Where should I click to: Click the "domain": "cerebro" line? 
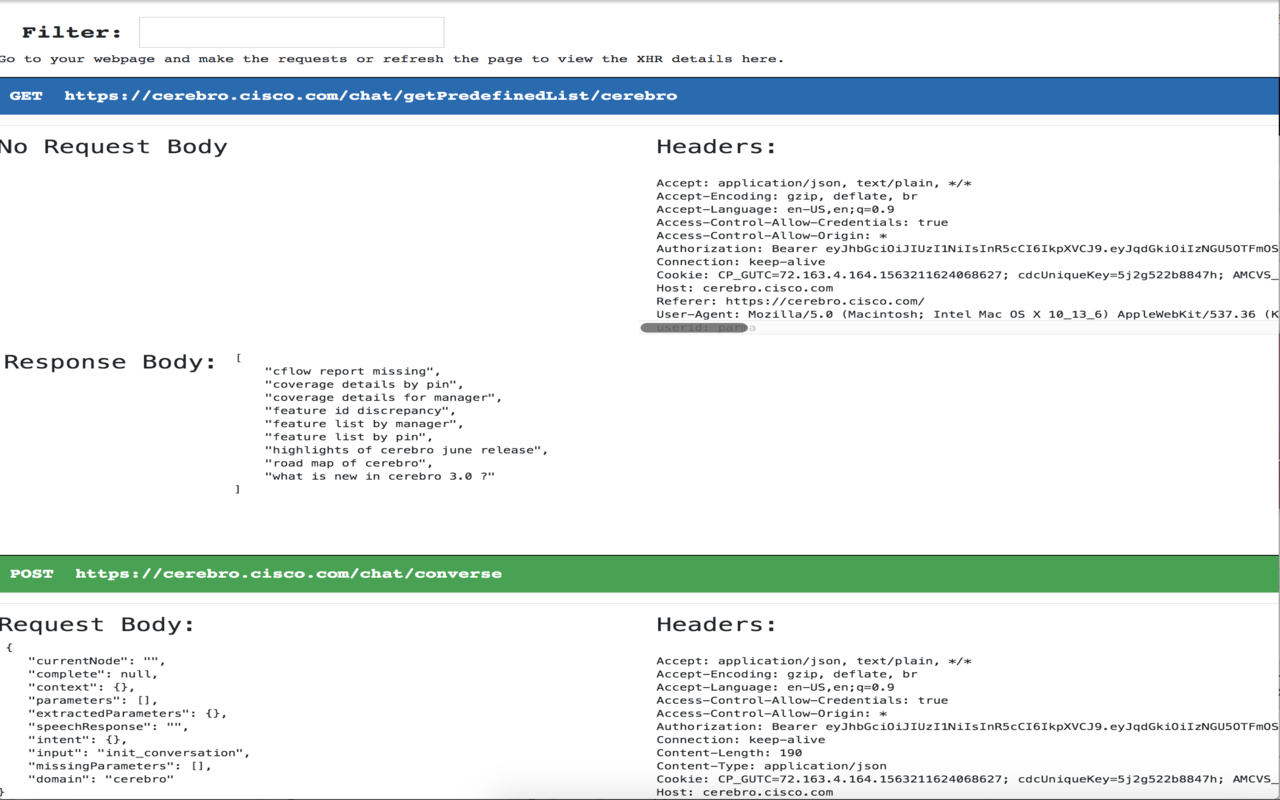coord(101,778)
